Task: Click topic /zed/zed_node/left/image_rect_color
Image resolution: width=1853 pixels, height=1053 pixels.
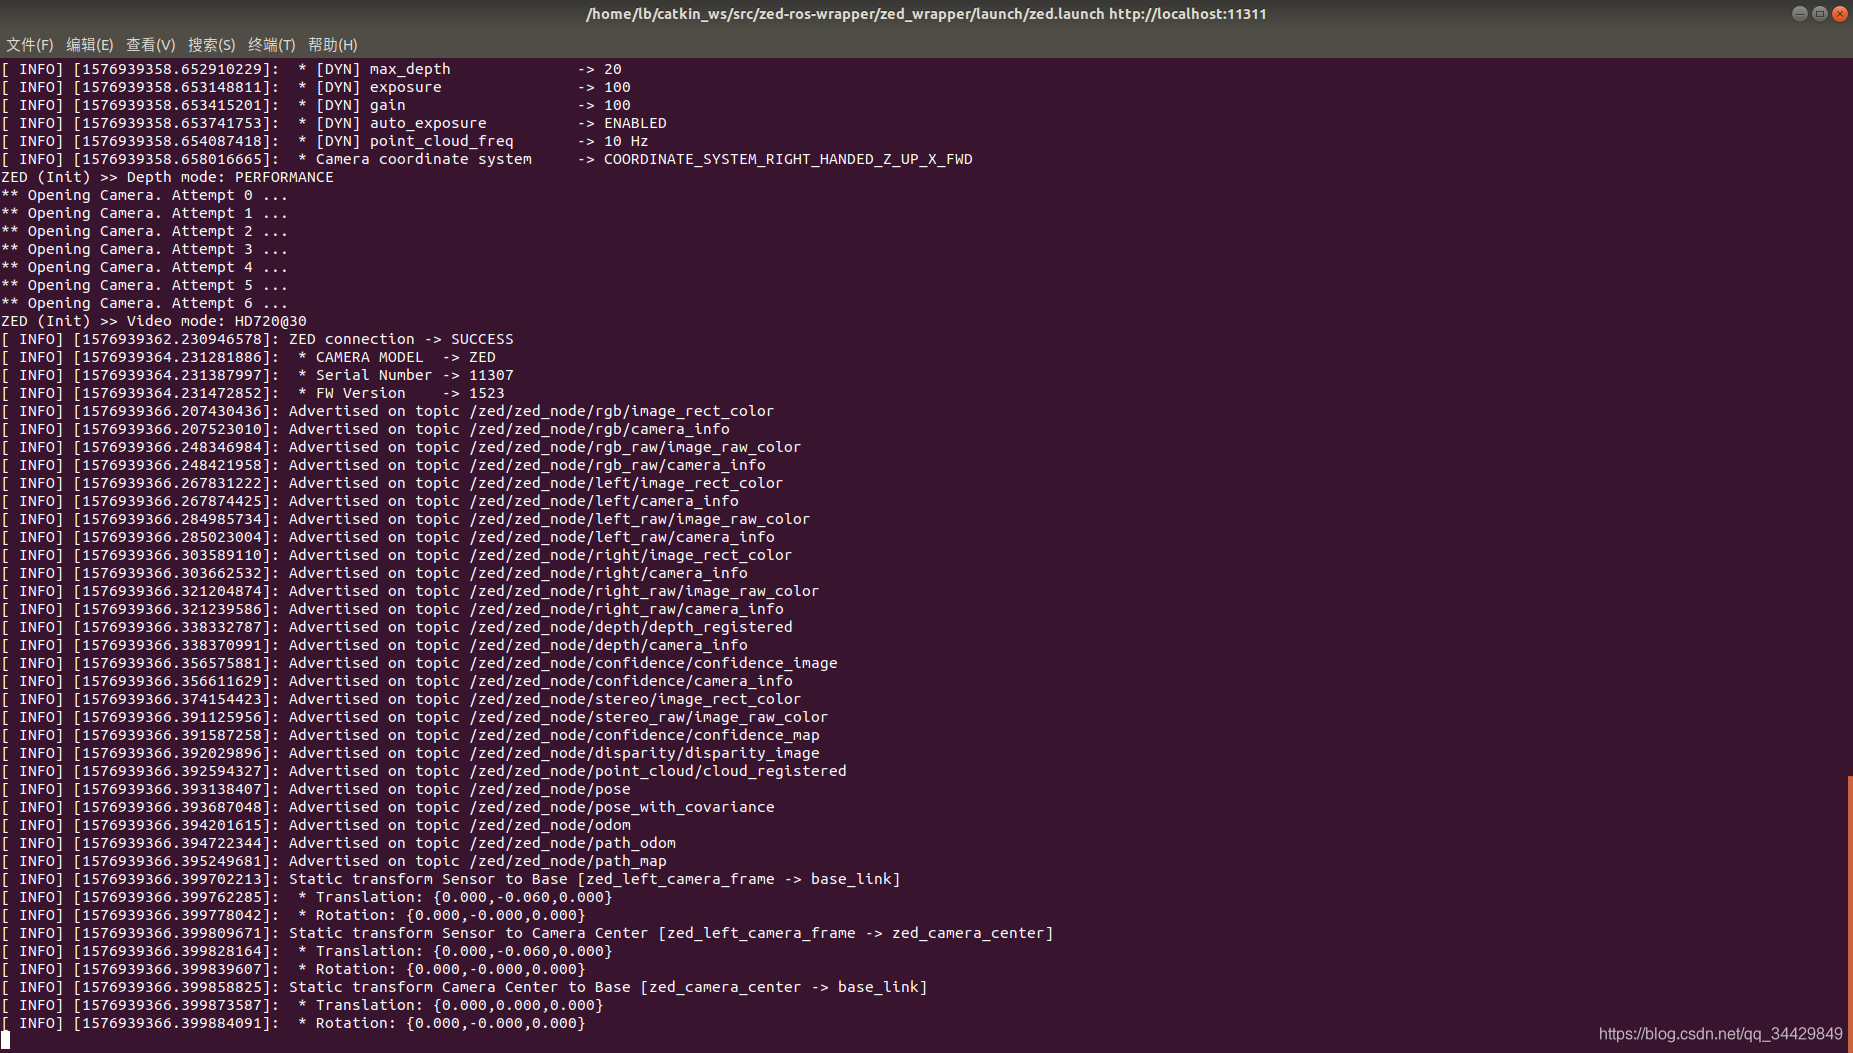Action: point(626,483)
